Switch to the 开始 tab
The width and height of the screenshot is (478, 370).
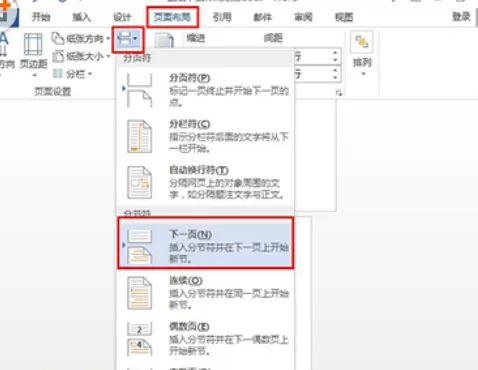[x=41, y=17]
